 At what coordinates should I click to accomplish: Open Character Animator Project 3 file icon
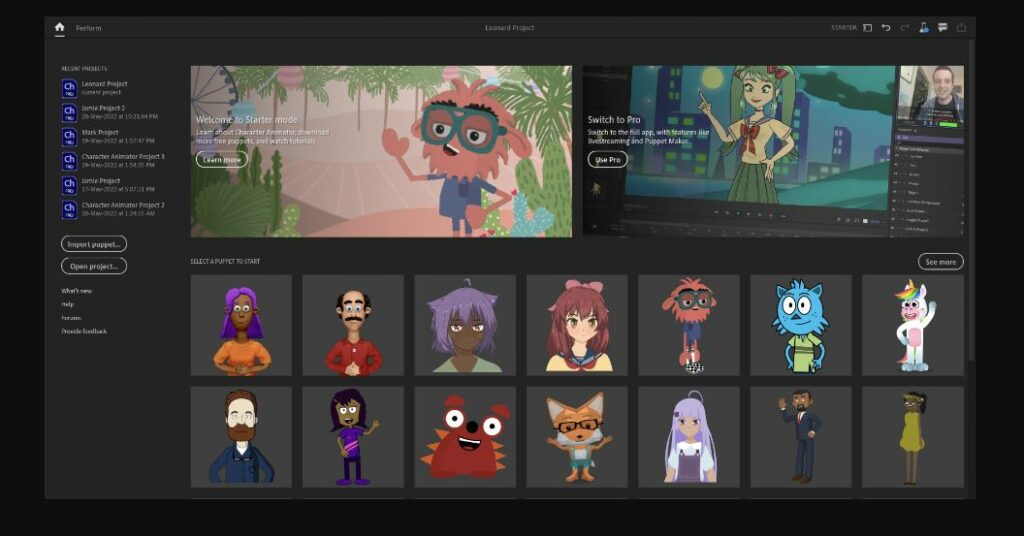69,161
